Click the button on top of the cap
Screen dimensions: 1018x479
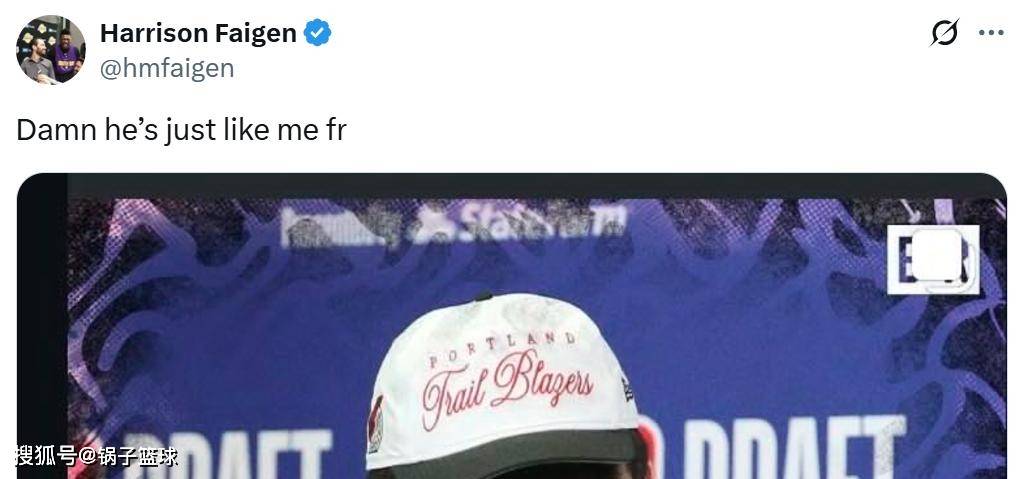coord(482,296)
